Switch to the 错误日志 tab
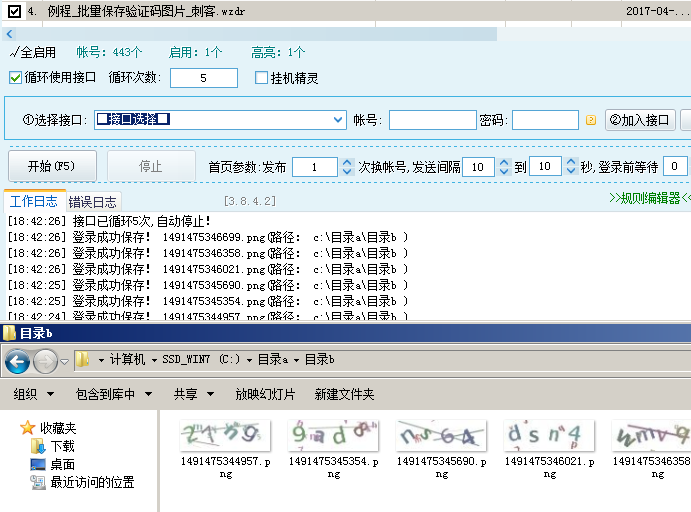This screenshot has height=512, width=691. [93, 201]
